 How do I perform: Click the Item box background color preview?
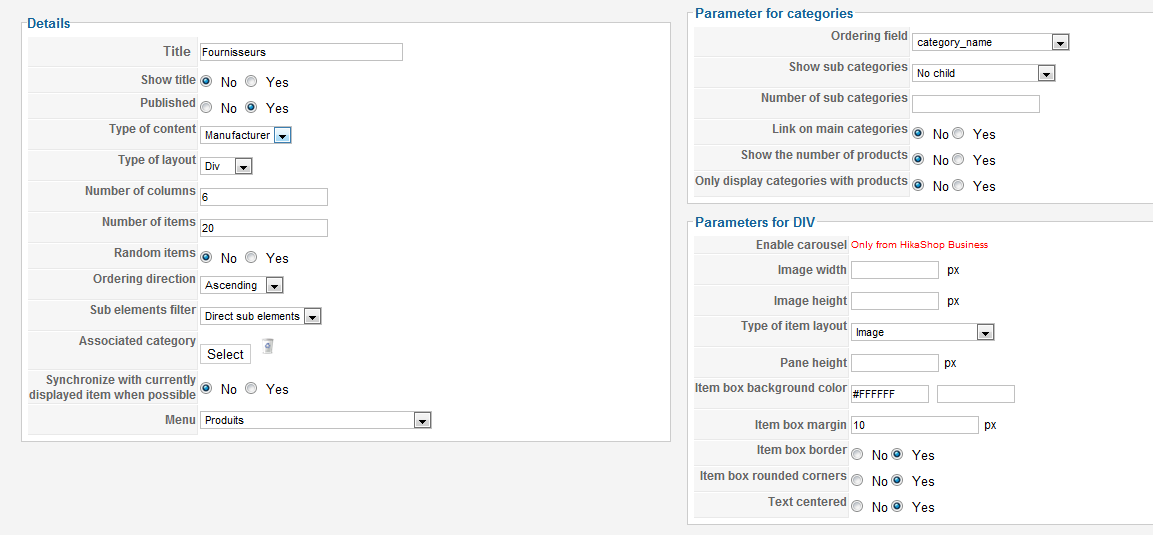[x=976, y=394]
